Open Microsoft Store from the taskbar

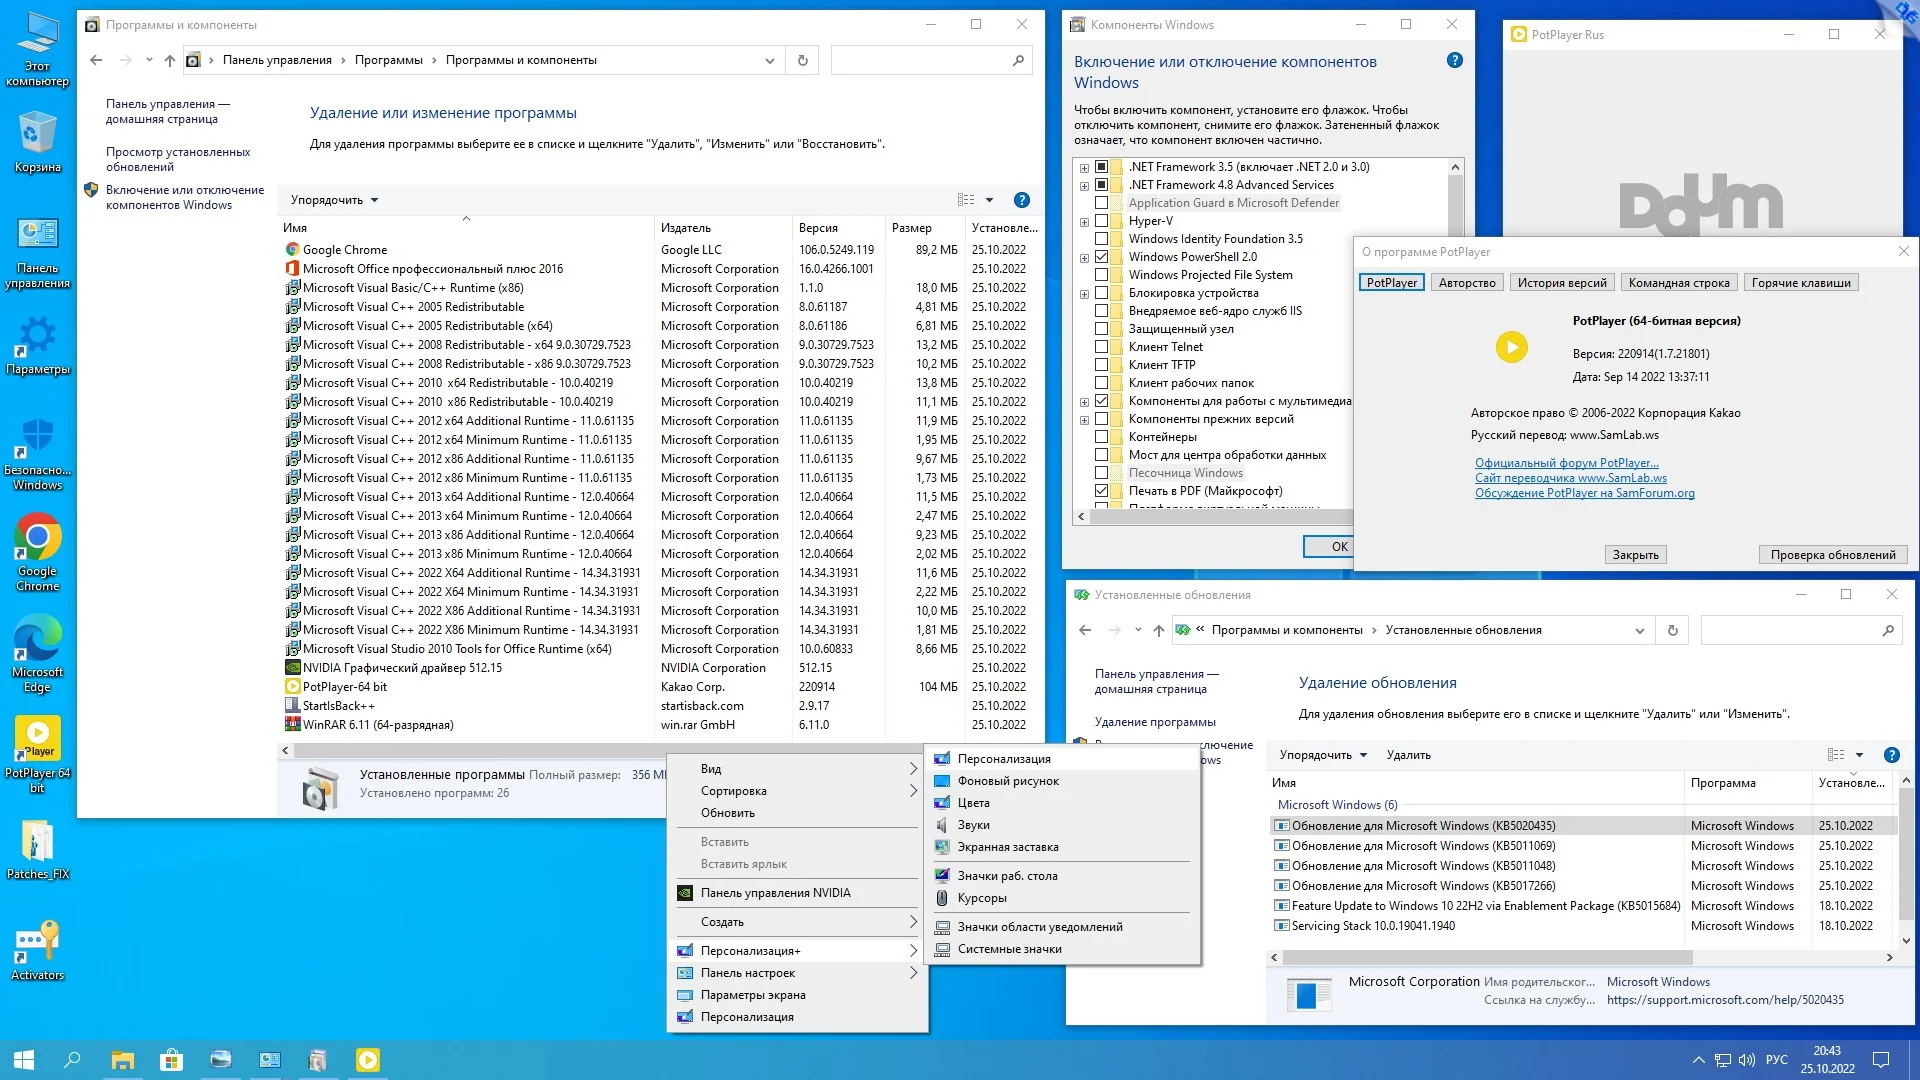pos(171,1060)
